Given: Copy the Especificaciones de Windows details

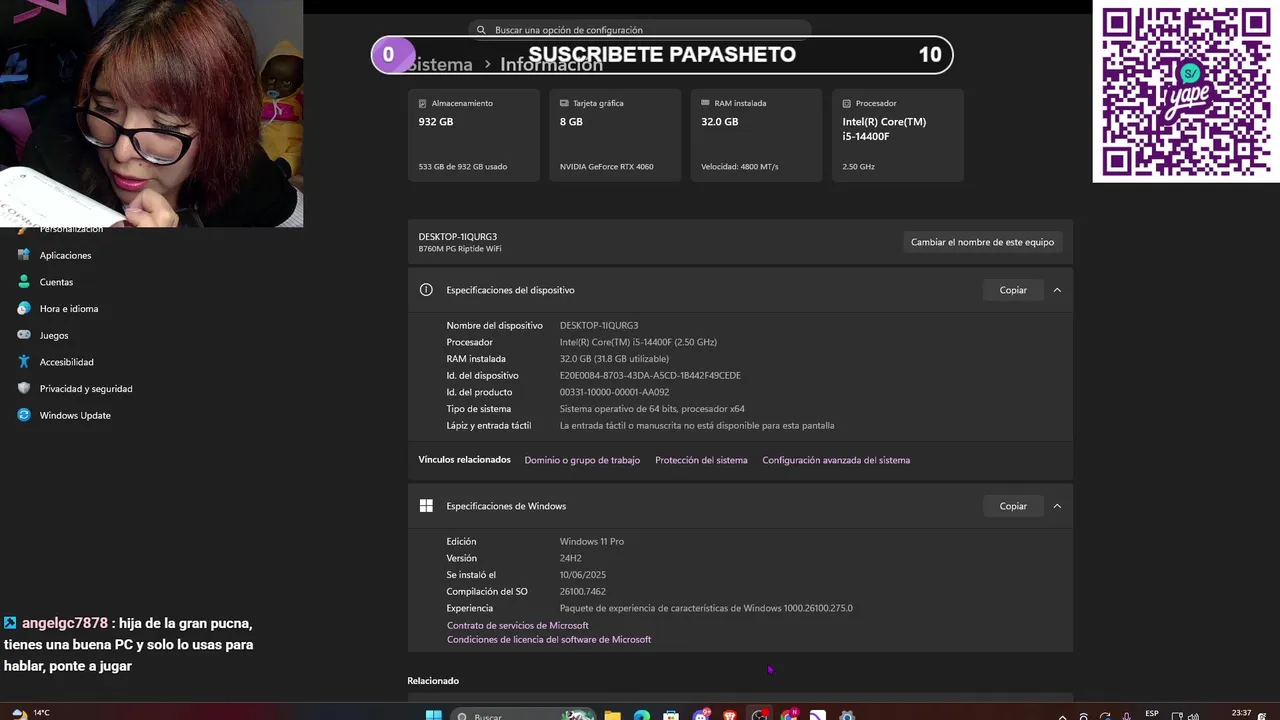Looking at the screenshot, I should (1013, 506).
